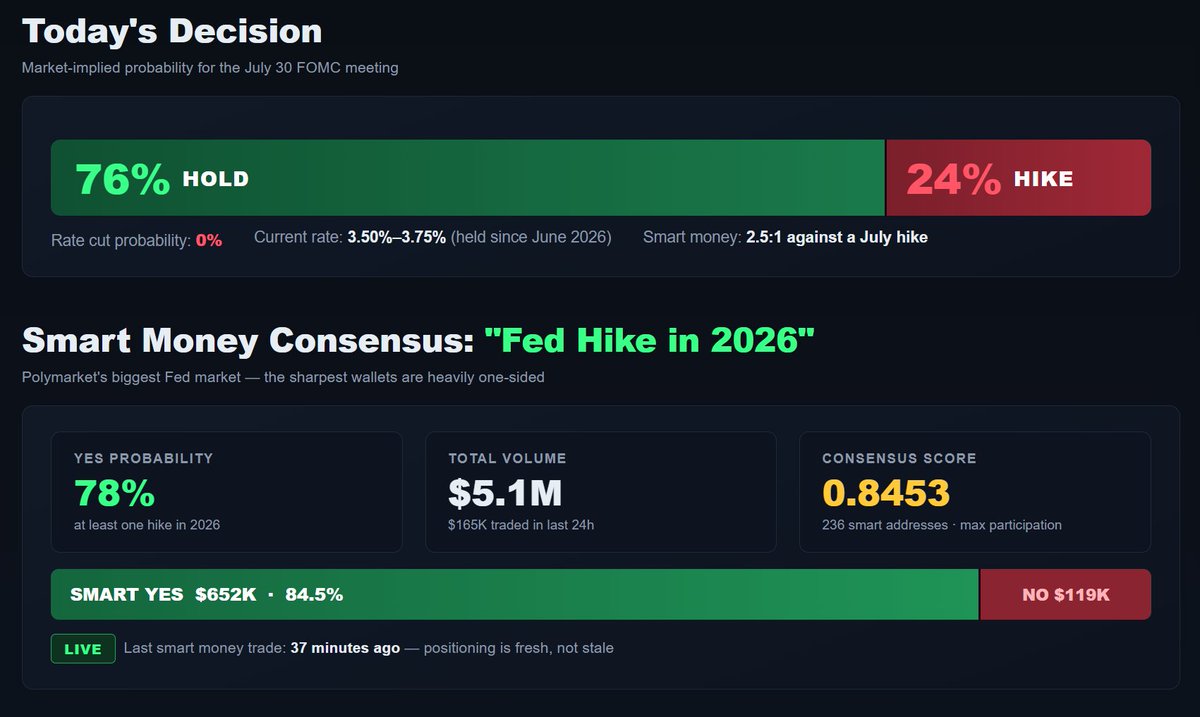Select the CONSENSUS SCORE 0.8453 card

tap(975, 492)
